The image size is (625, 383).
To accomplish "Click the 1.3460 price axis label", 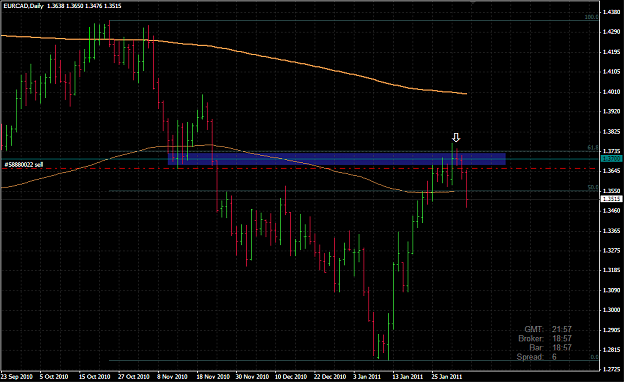I will (x=612, y=210).
